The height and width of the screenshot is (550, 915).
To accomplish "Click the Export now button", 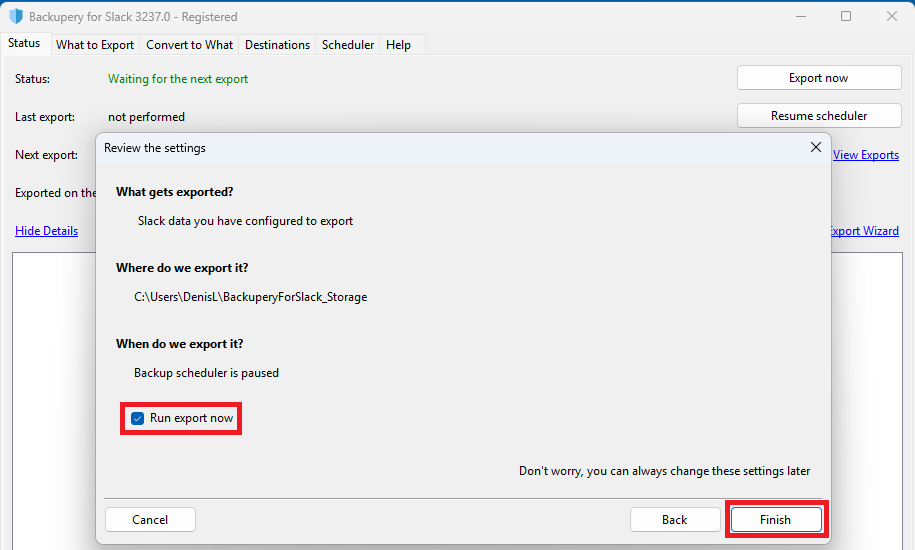I will (819, 78).
